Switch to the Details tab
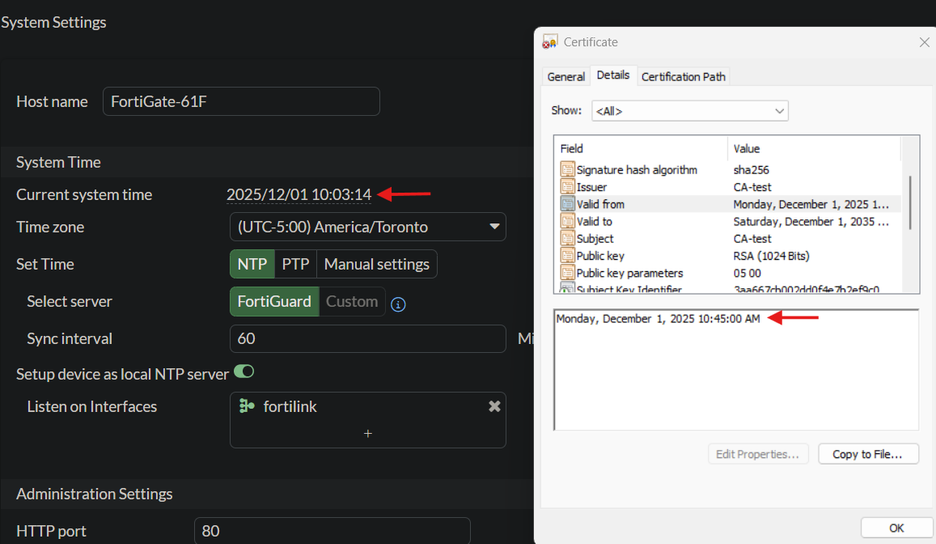This screenshot has height=544, width=936. point(613,75)
